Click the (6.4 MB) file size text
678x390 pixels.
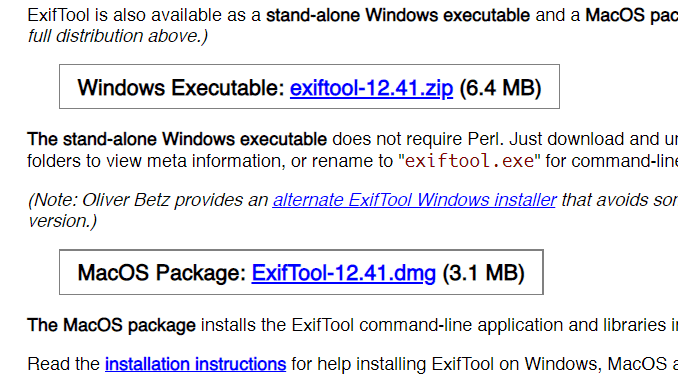[x=500, y=88]
